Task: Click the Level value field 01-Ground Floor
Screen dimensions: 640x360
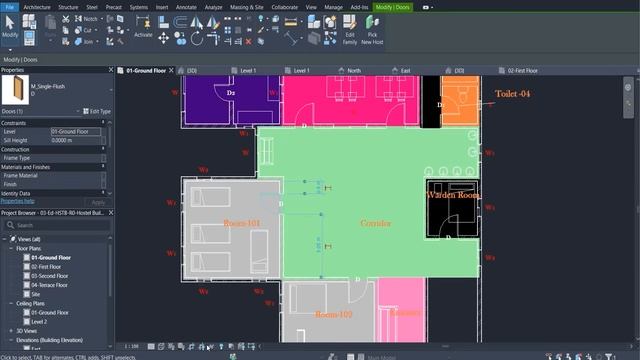Action: (76, 131)
